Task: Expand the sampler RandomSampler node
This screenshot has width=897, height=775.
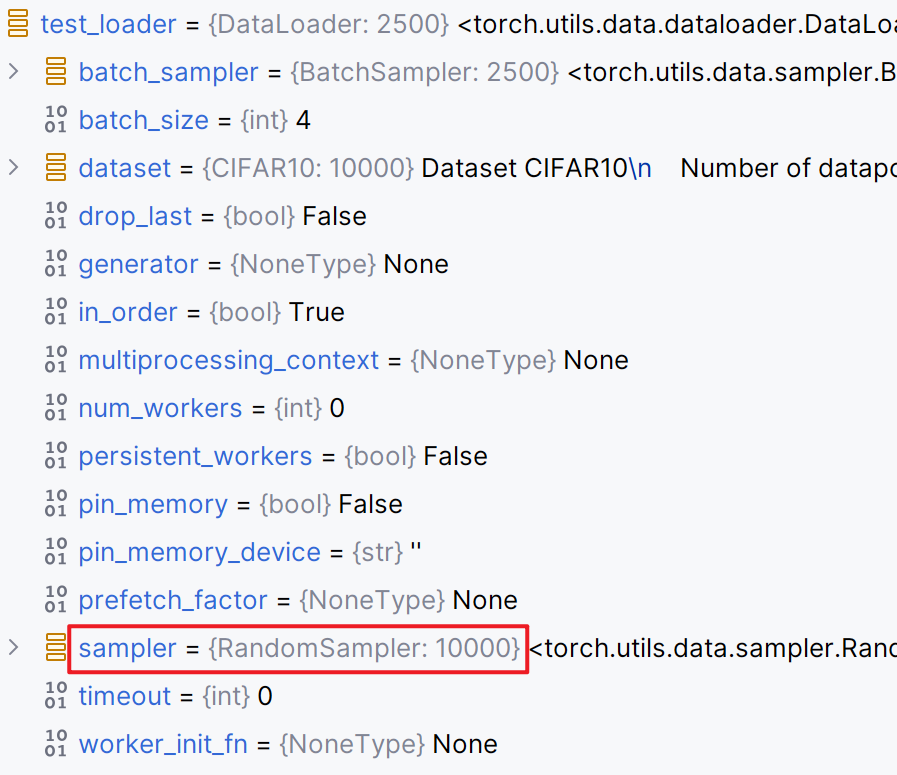Action: (14, 647)
